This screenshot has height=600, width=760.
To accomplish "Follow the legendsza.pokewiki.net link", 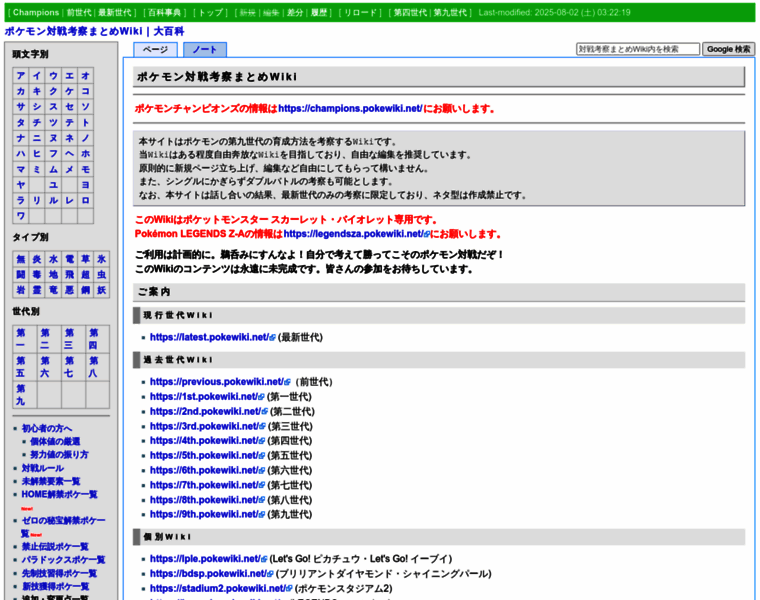I will 357,234.
